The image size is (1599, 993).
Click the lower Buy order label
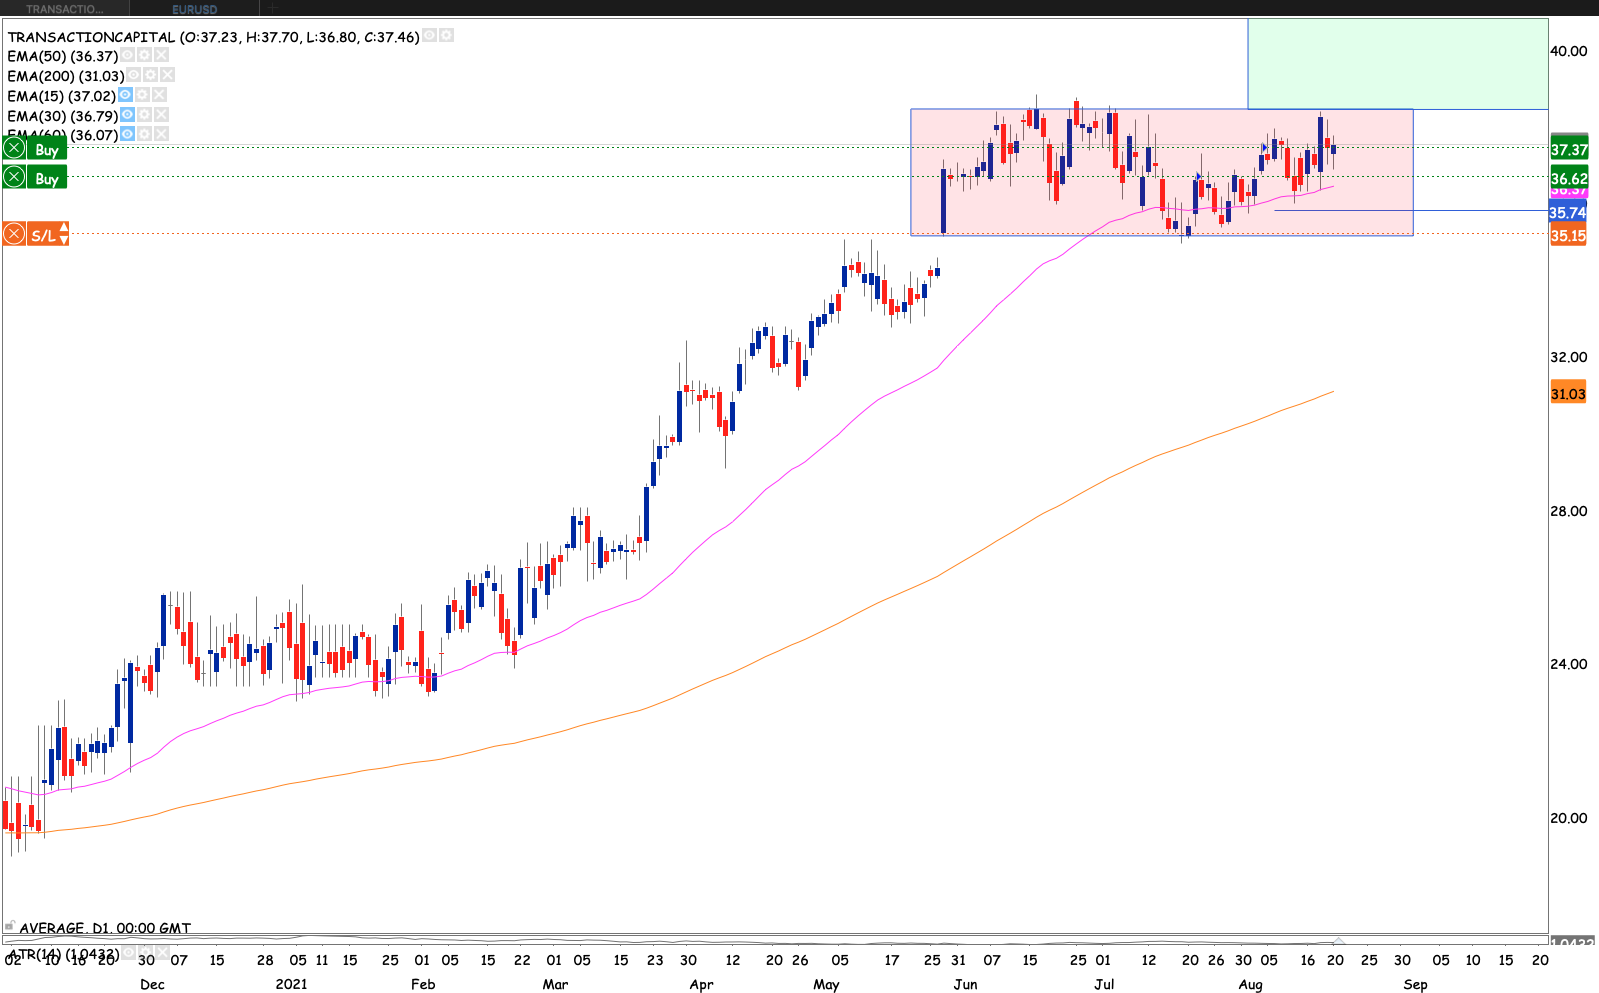coord(46,178)
